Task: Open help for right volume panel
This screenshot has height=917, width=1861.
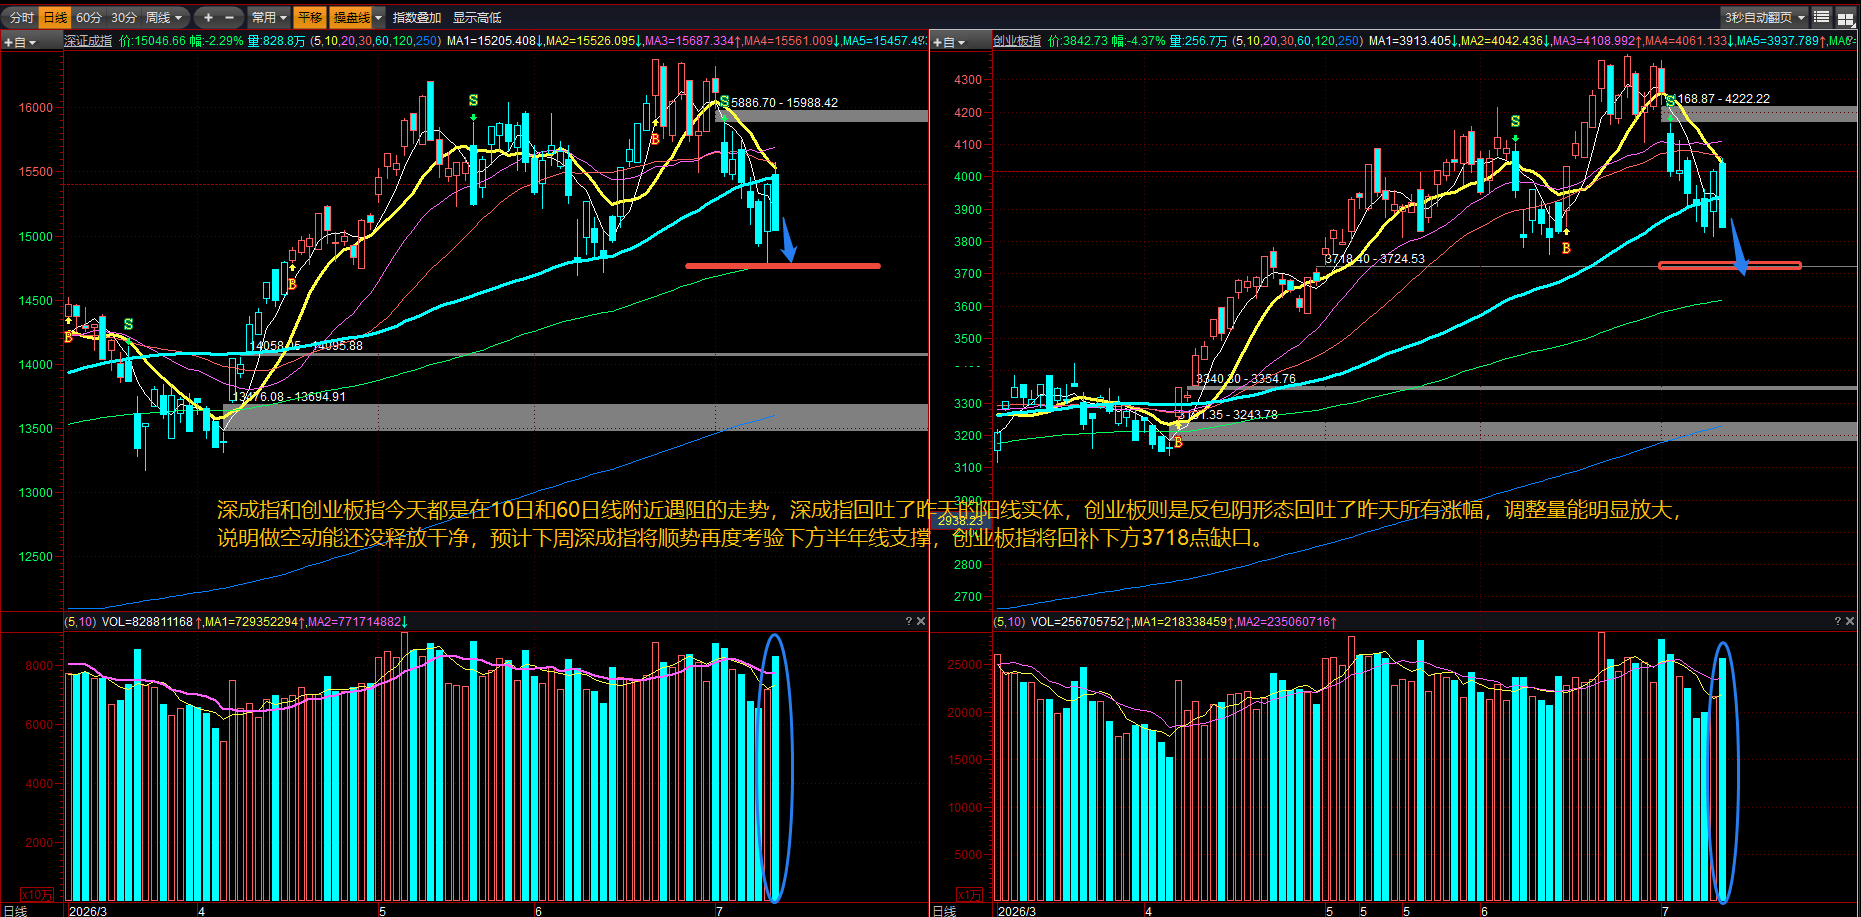Action: click(x=1838, y=622)
